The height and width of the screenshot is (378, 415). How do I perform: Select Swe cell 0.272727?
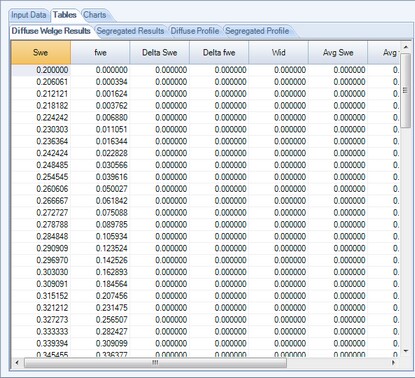[x=41, y=213]
